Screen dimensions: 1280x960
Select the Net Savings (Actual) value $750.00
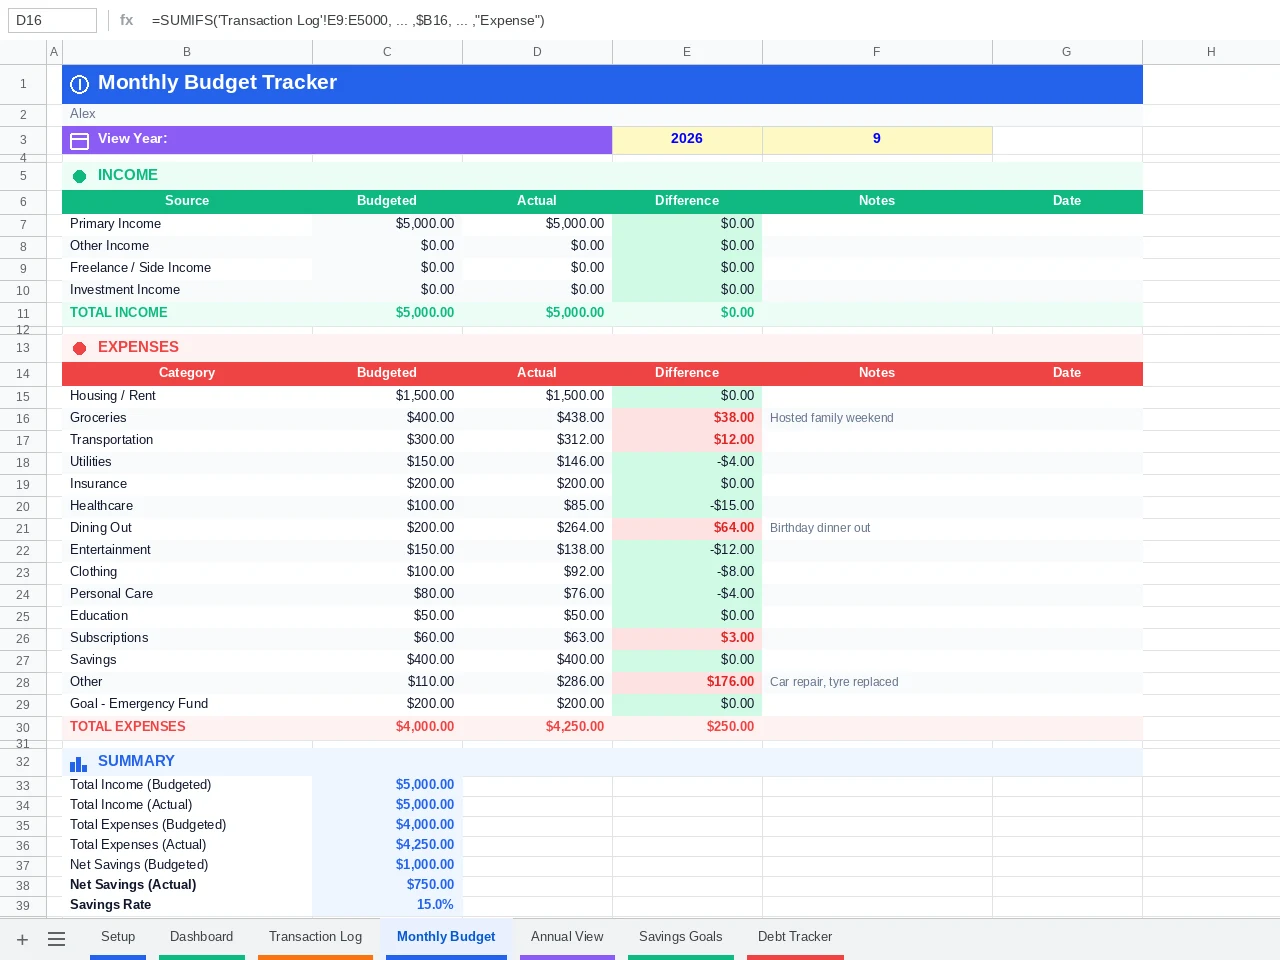[x=387, y=885]
